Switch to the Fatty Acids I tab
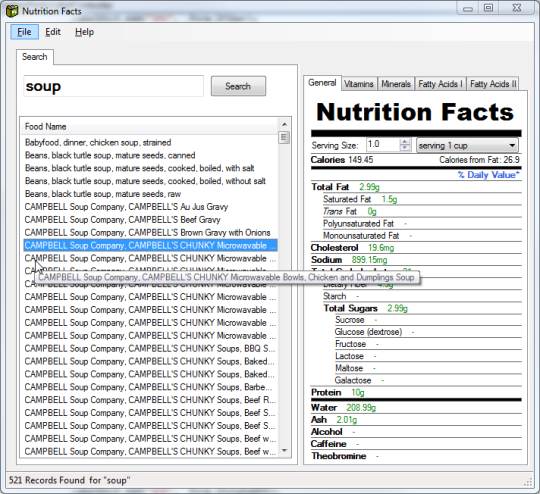 [x=440, y=84]
